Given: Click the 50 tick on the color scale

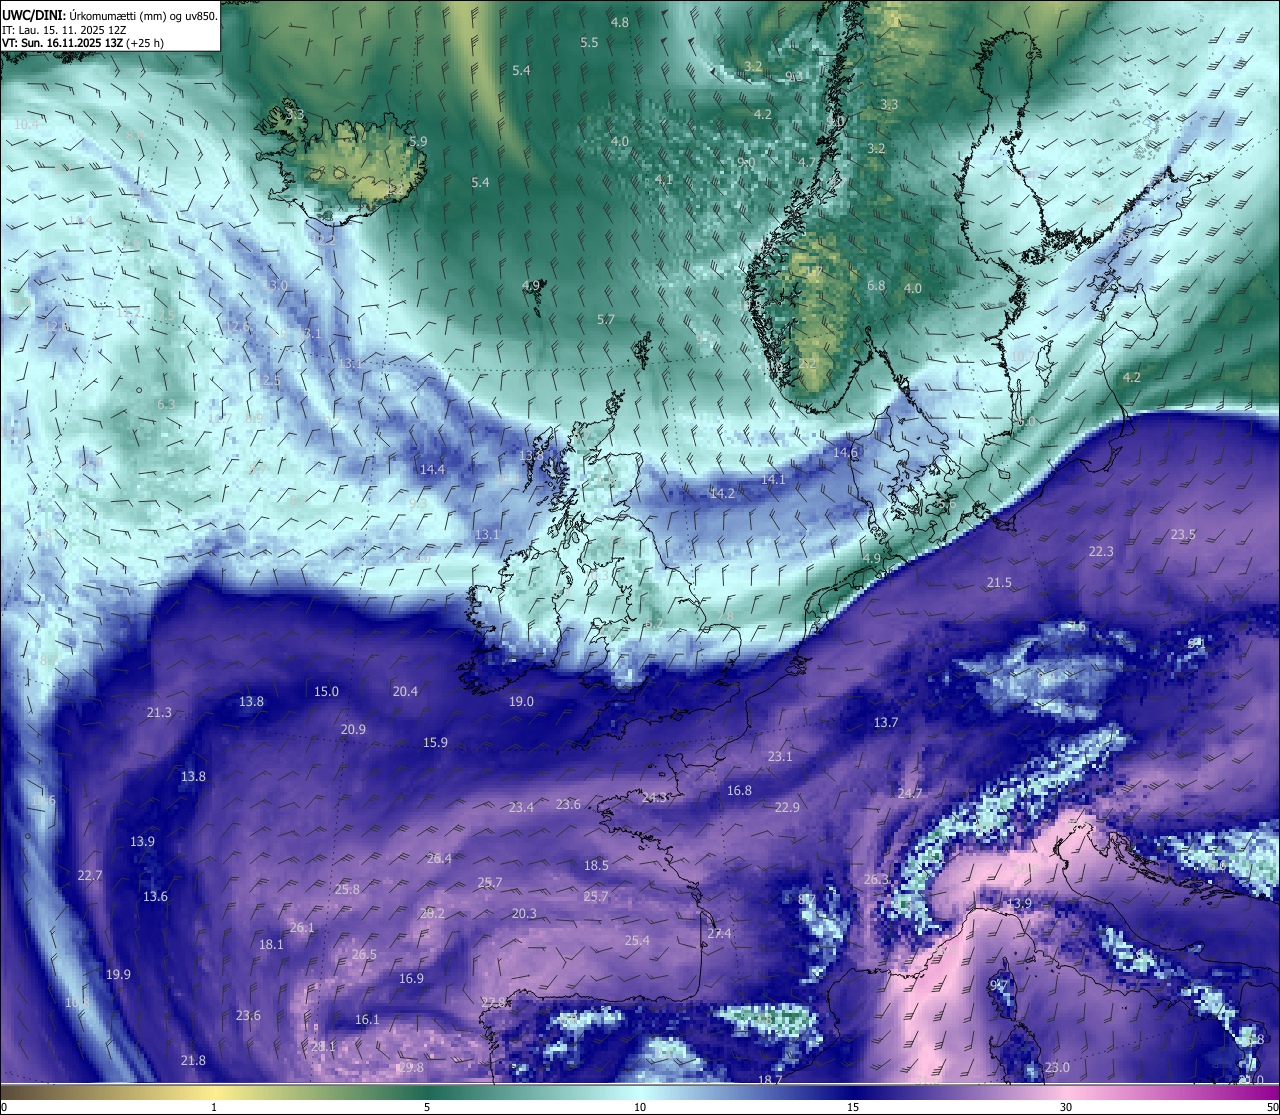Looking at the screenshot, I should 1273,1107.
